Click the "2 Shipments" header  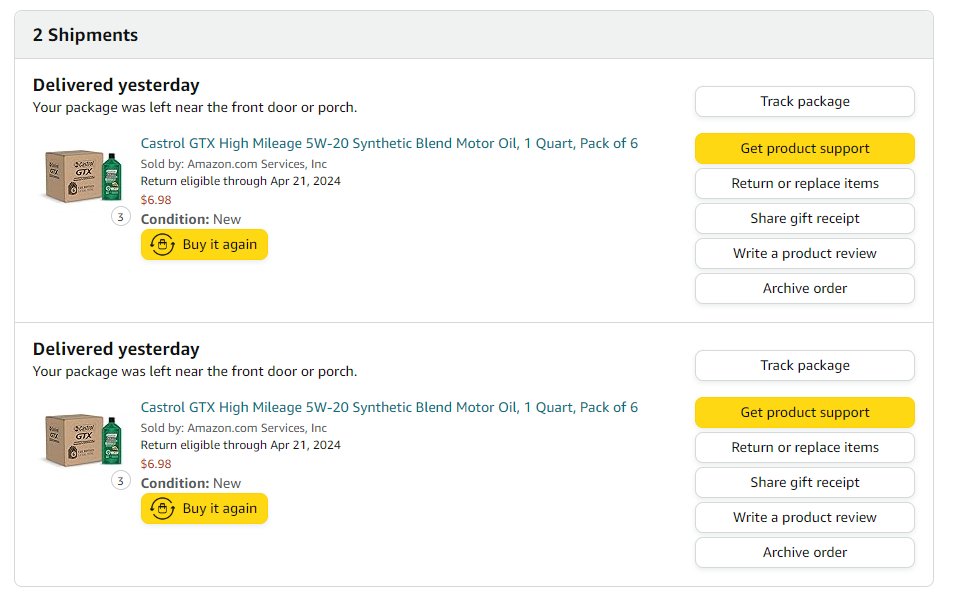tap(85, 35)
